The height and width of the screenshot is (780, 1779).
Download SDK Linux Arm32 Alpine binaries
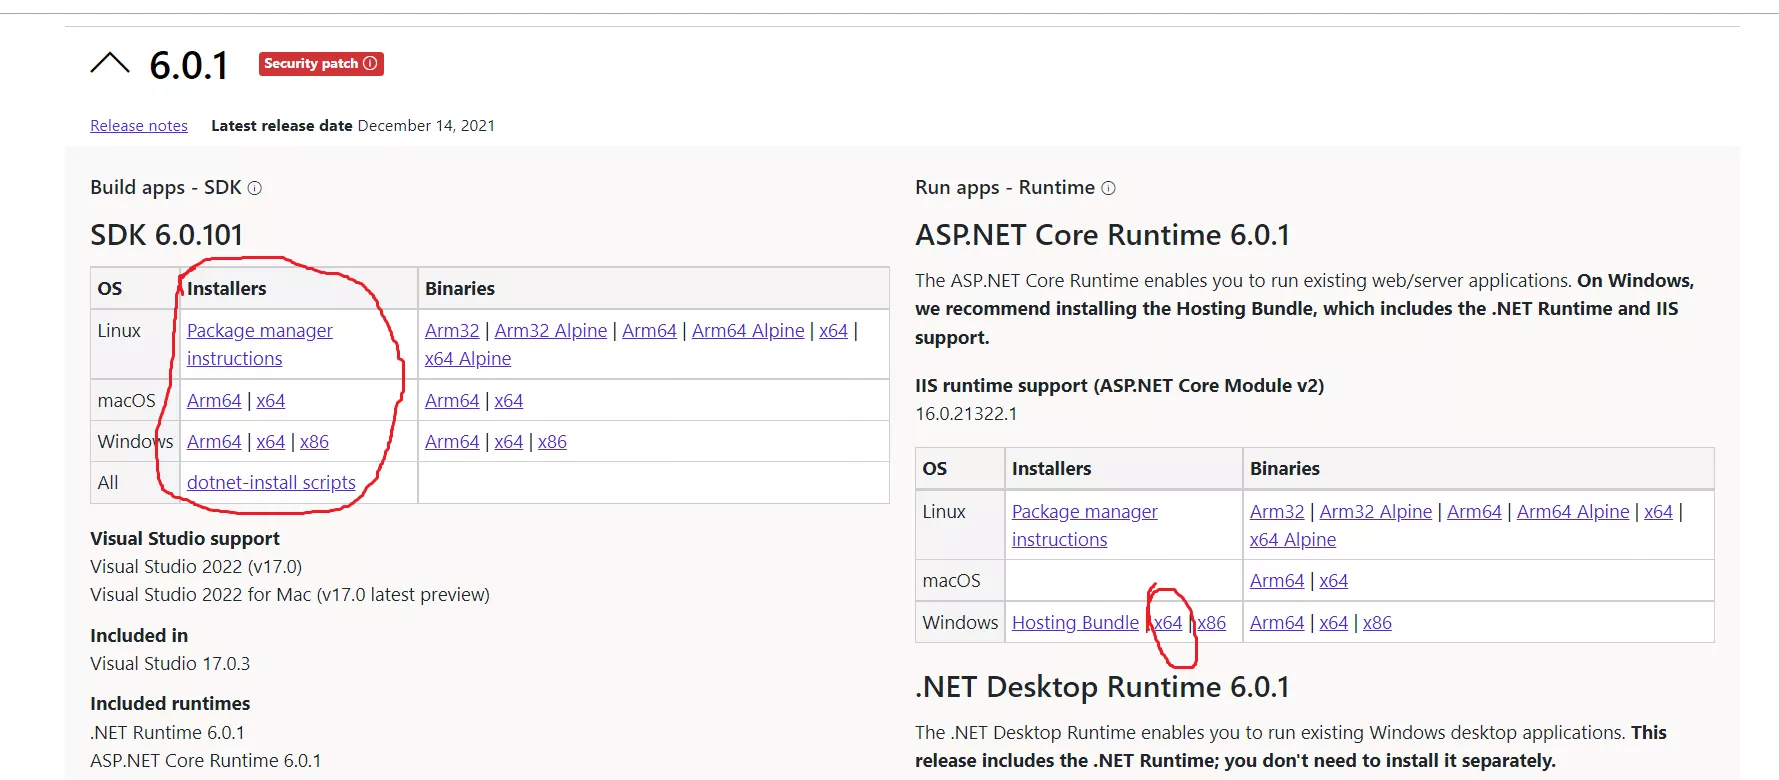551,330
